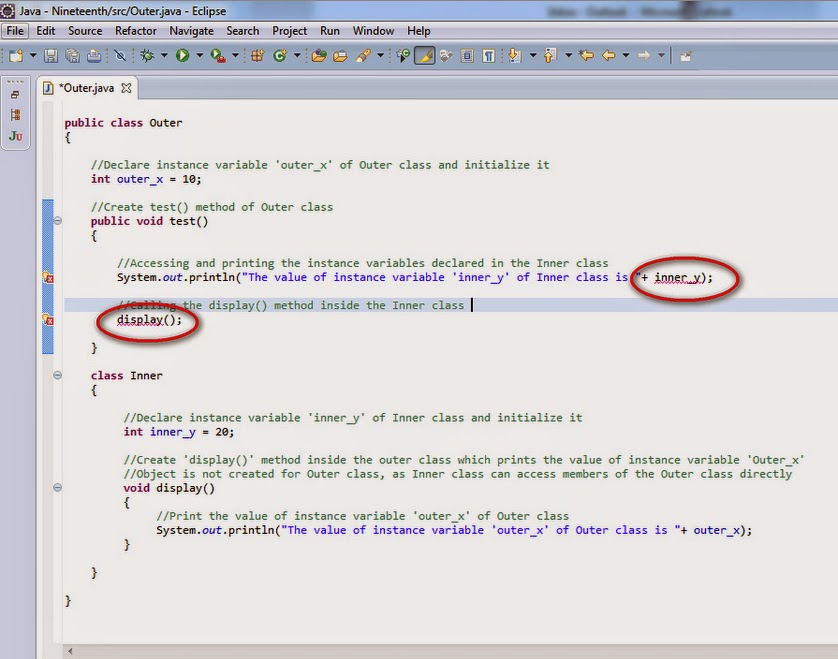Open the Refactor menu

tap(136, 31)
